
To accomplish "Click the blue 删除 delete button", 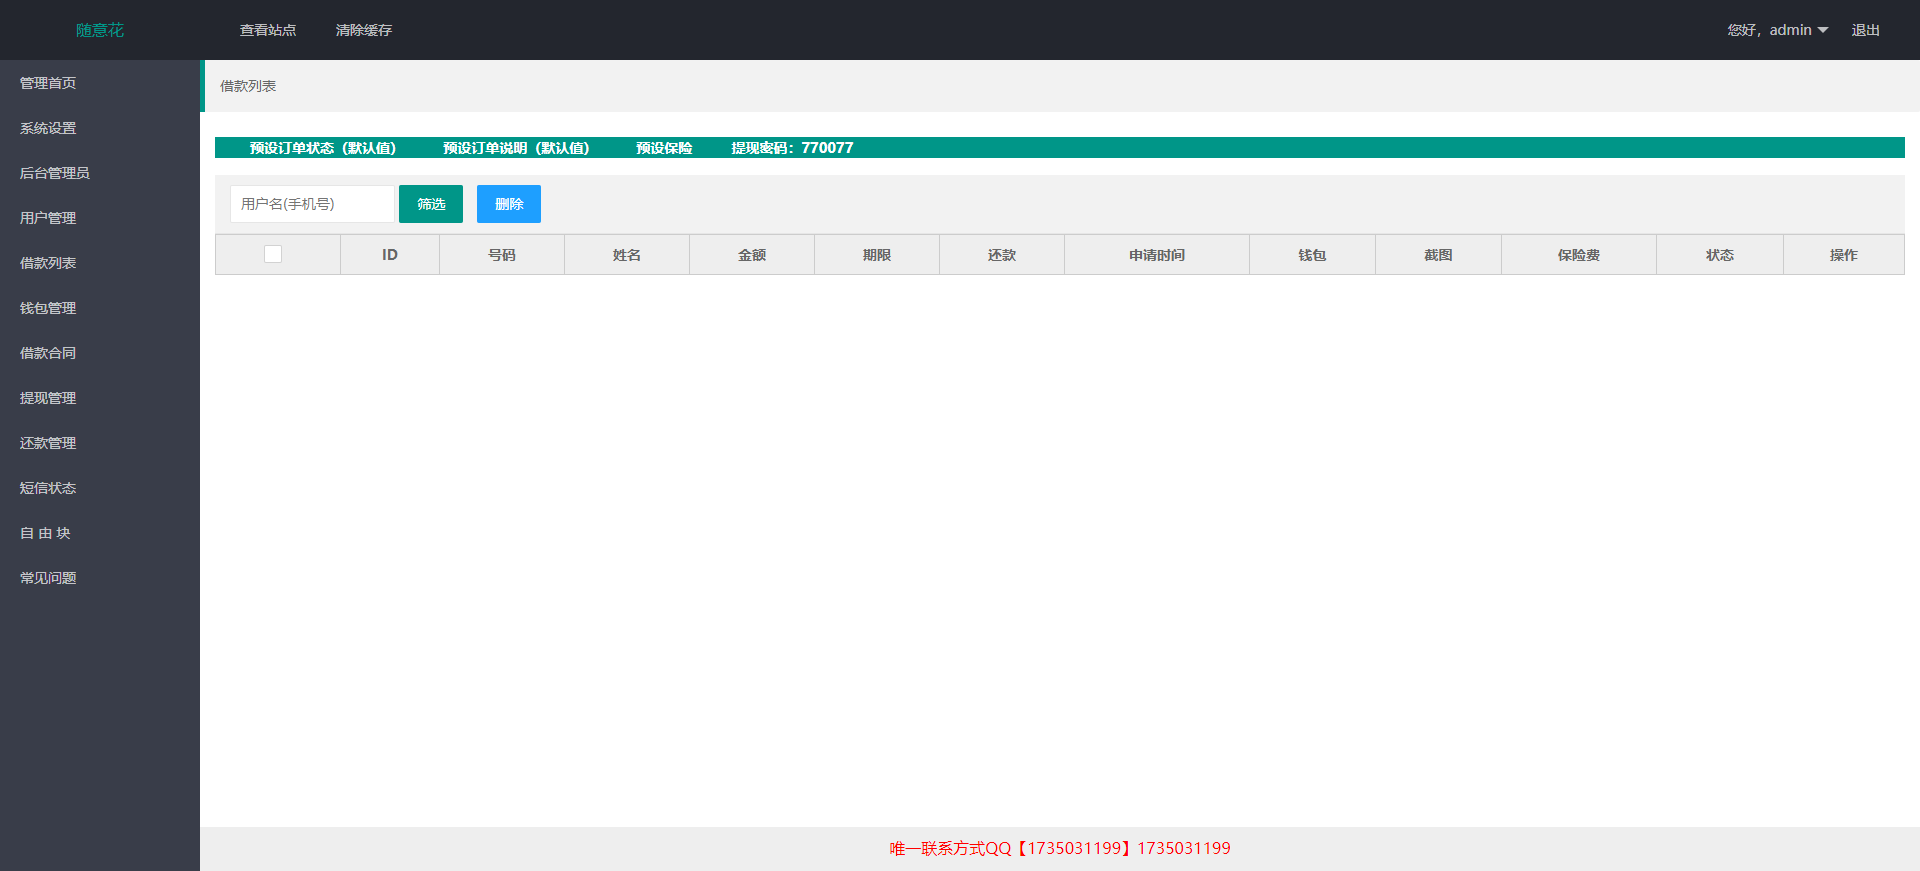I will [x=509, y=204].
